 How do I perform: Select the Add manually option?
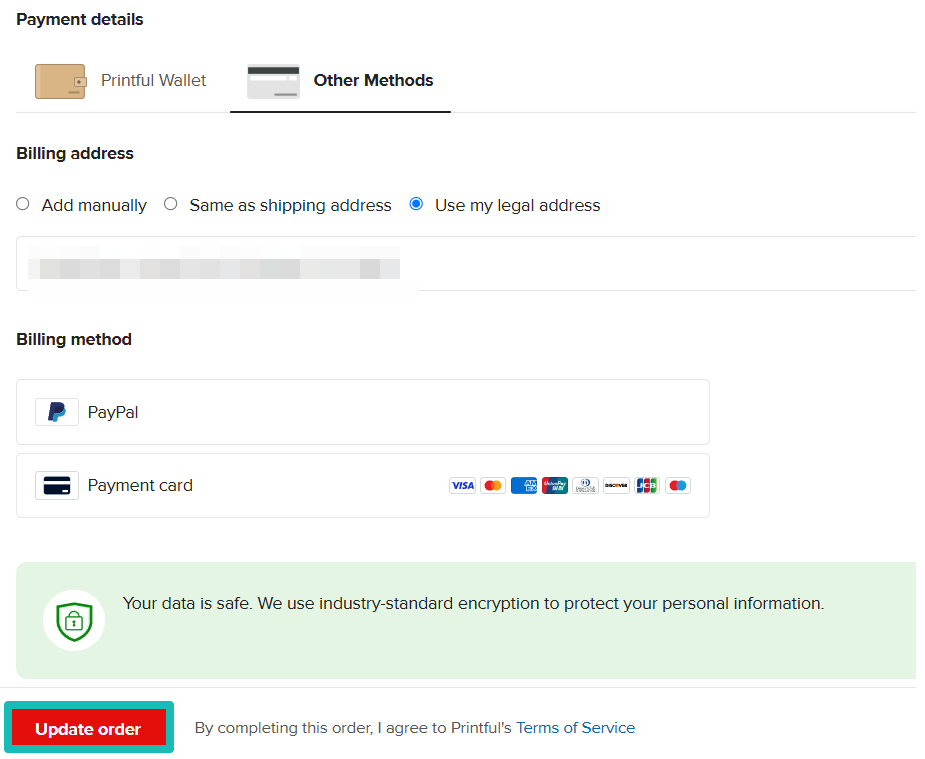click(x=22, y=204)
